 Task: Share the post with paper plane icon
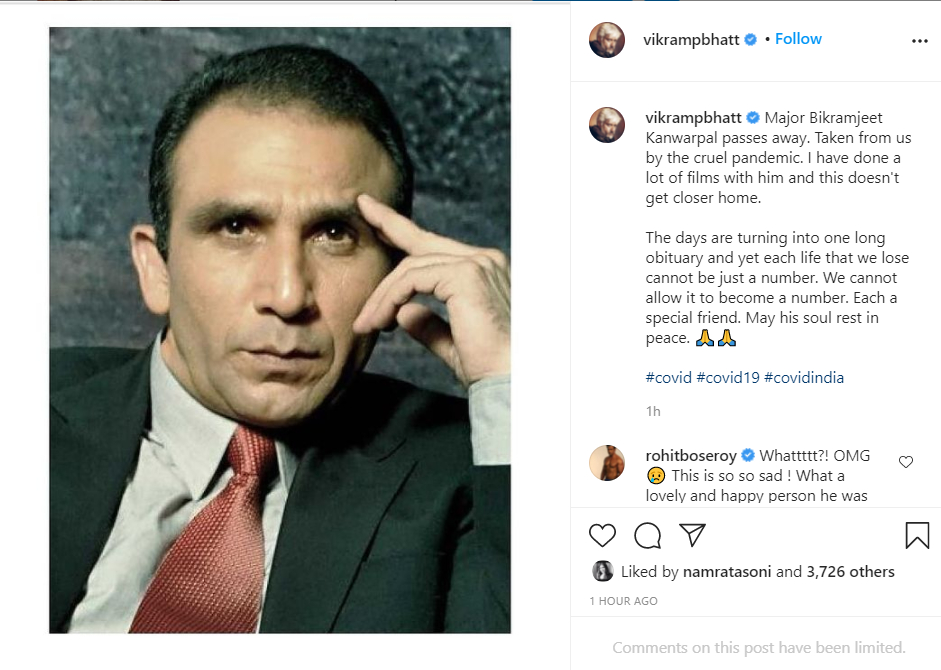pyautogui.click(x=693, y=535)
